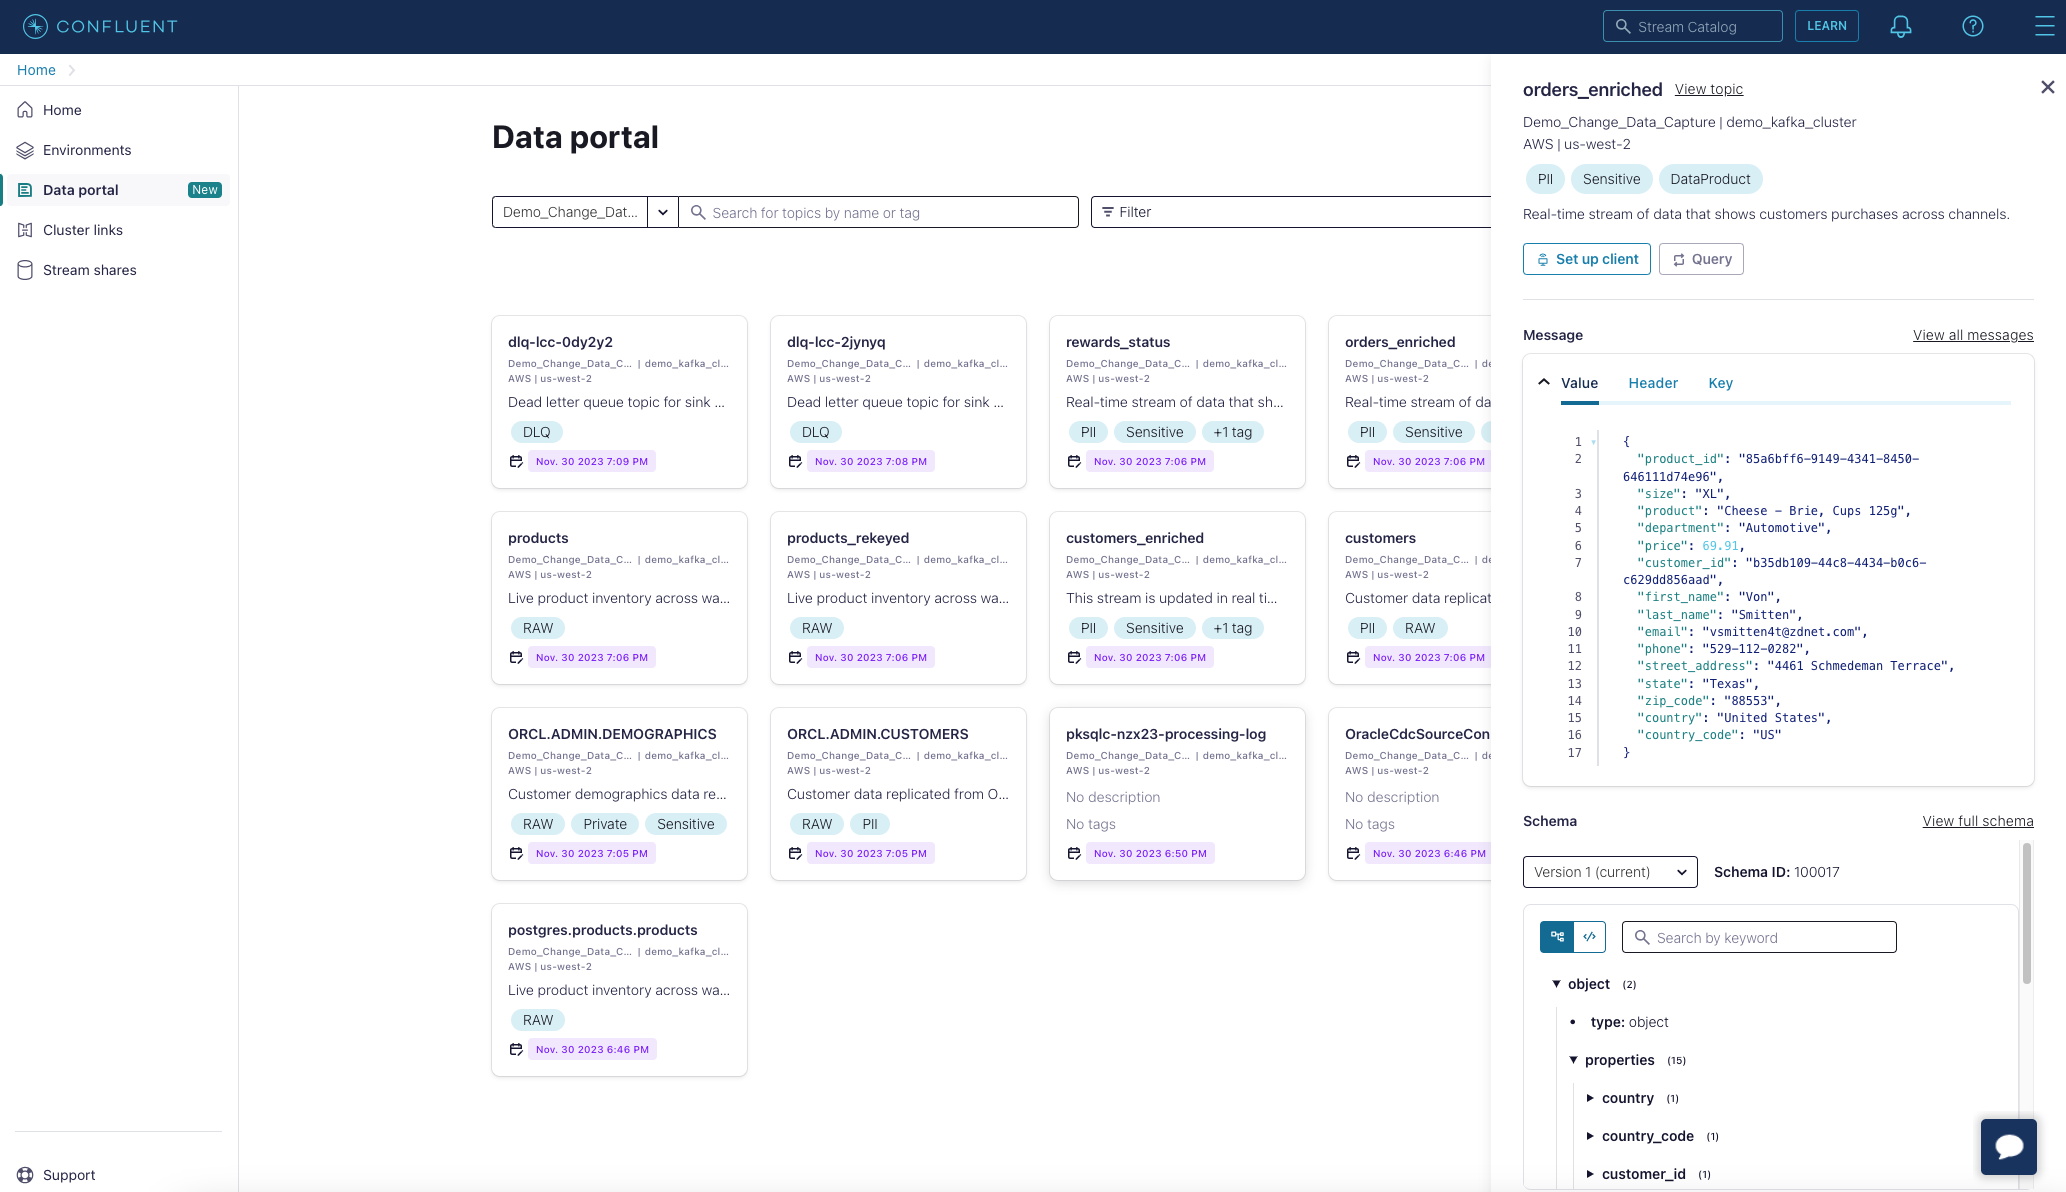Open the help question mark icon
The image size is (2066, 1192).
(x=1972, y=27)
